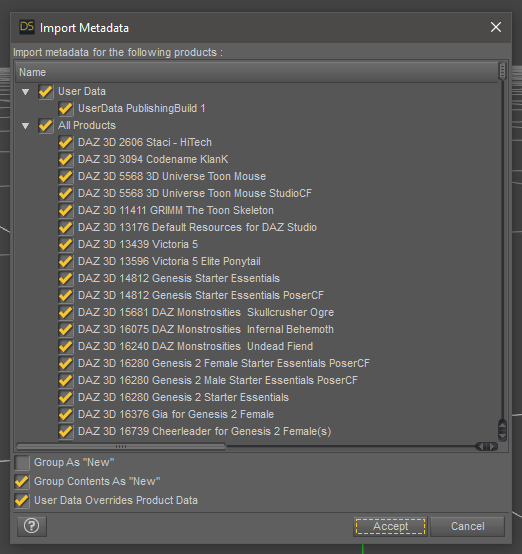
Task: Click the DS DAZ Studio logo icon
Action: point(27,27)
